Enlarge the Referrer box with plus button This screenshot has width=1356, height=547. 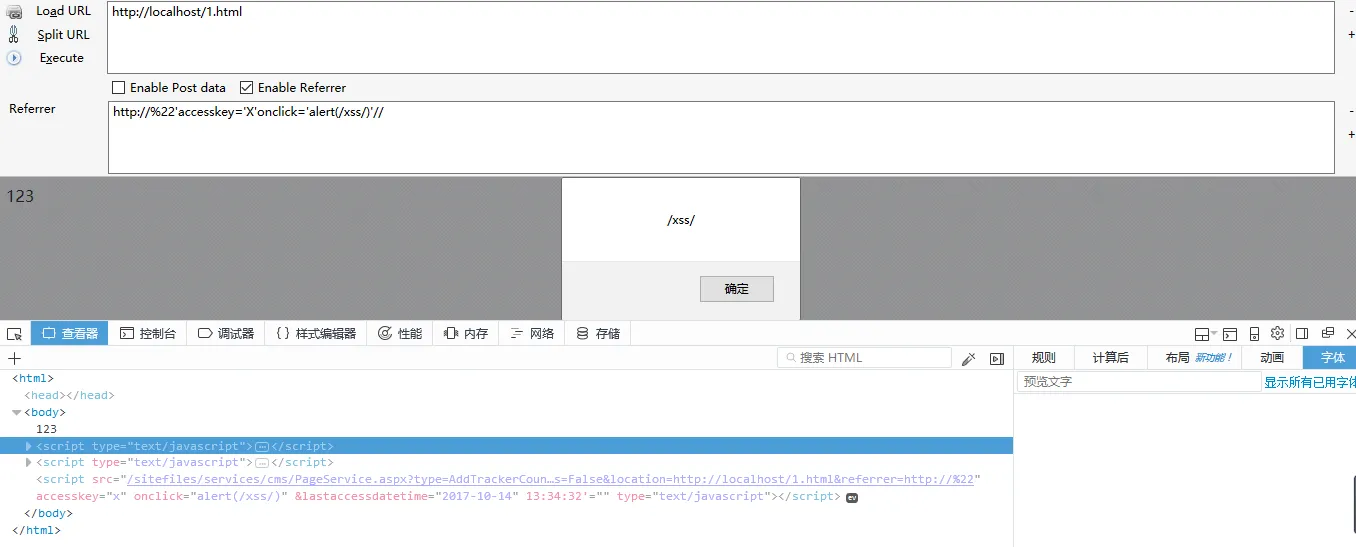pyautogui.click(x=1351, y=135)
